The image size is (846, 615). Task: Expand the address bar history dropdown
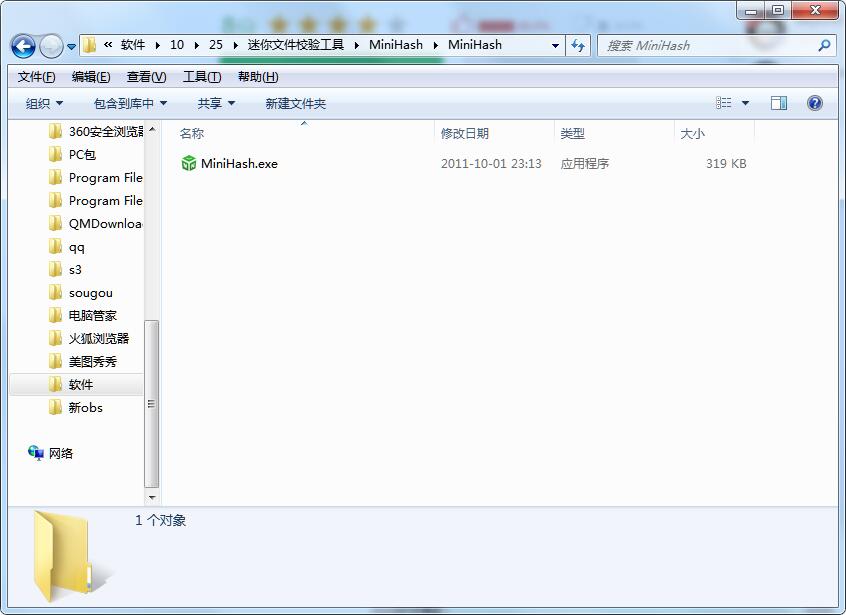(x=555, y=45)
